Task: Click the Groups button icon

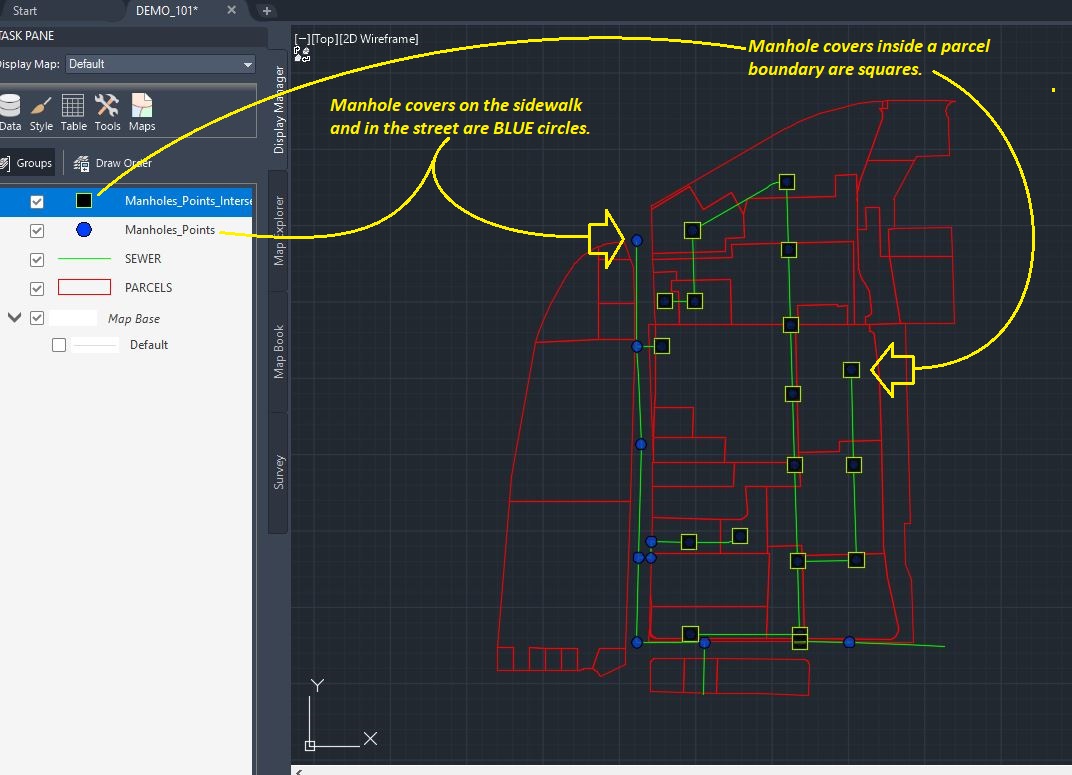Action: tap(5, 163)
